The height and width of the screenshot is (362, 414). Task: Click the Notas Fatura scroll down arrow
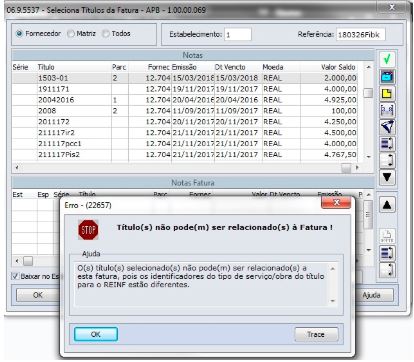click(x=368, y=250)
